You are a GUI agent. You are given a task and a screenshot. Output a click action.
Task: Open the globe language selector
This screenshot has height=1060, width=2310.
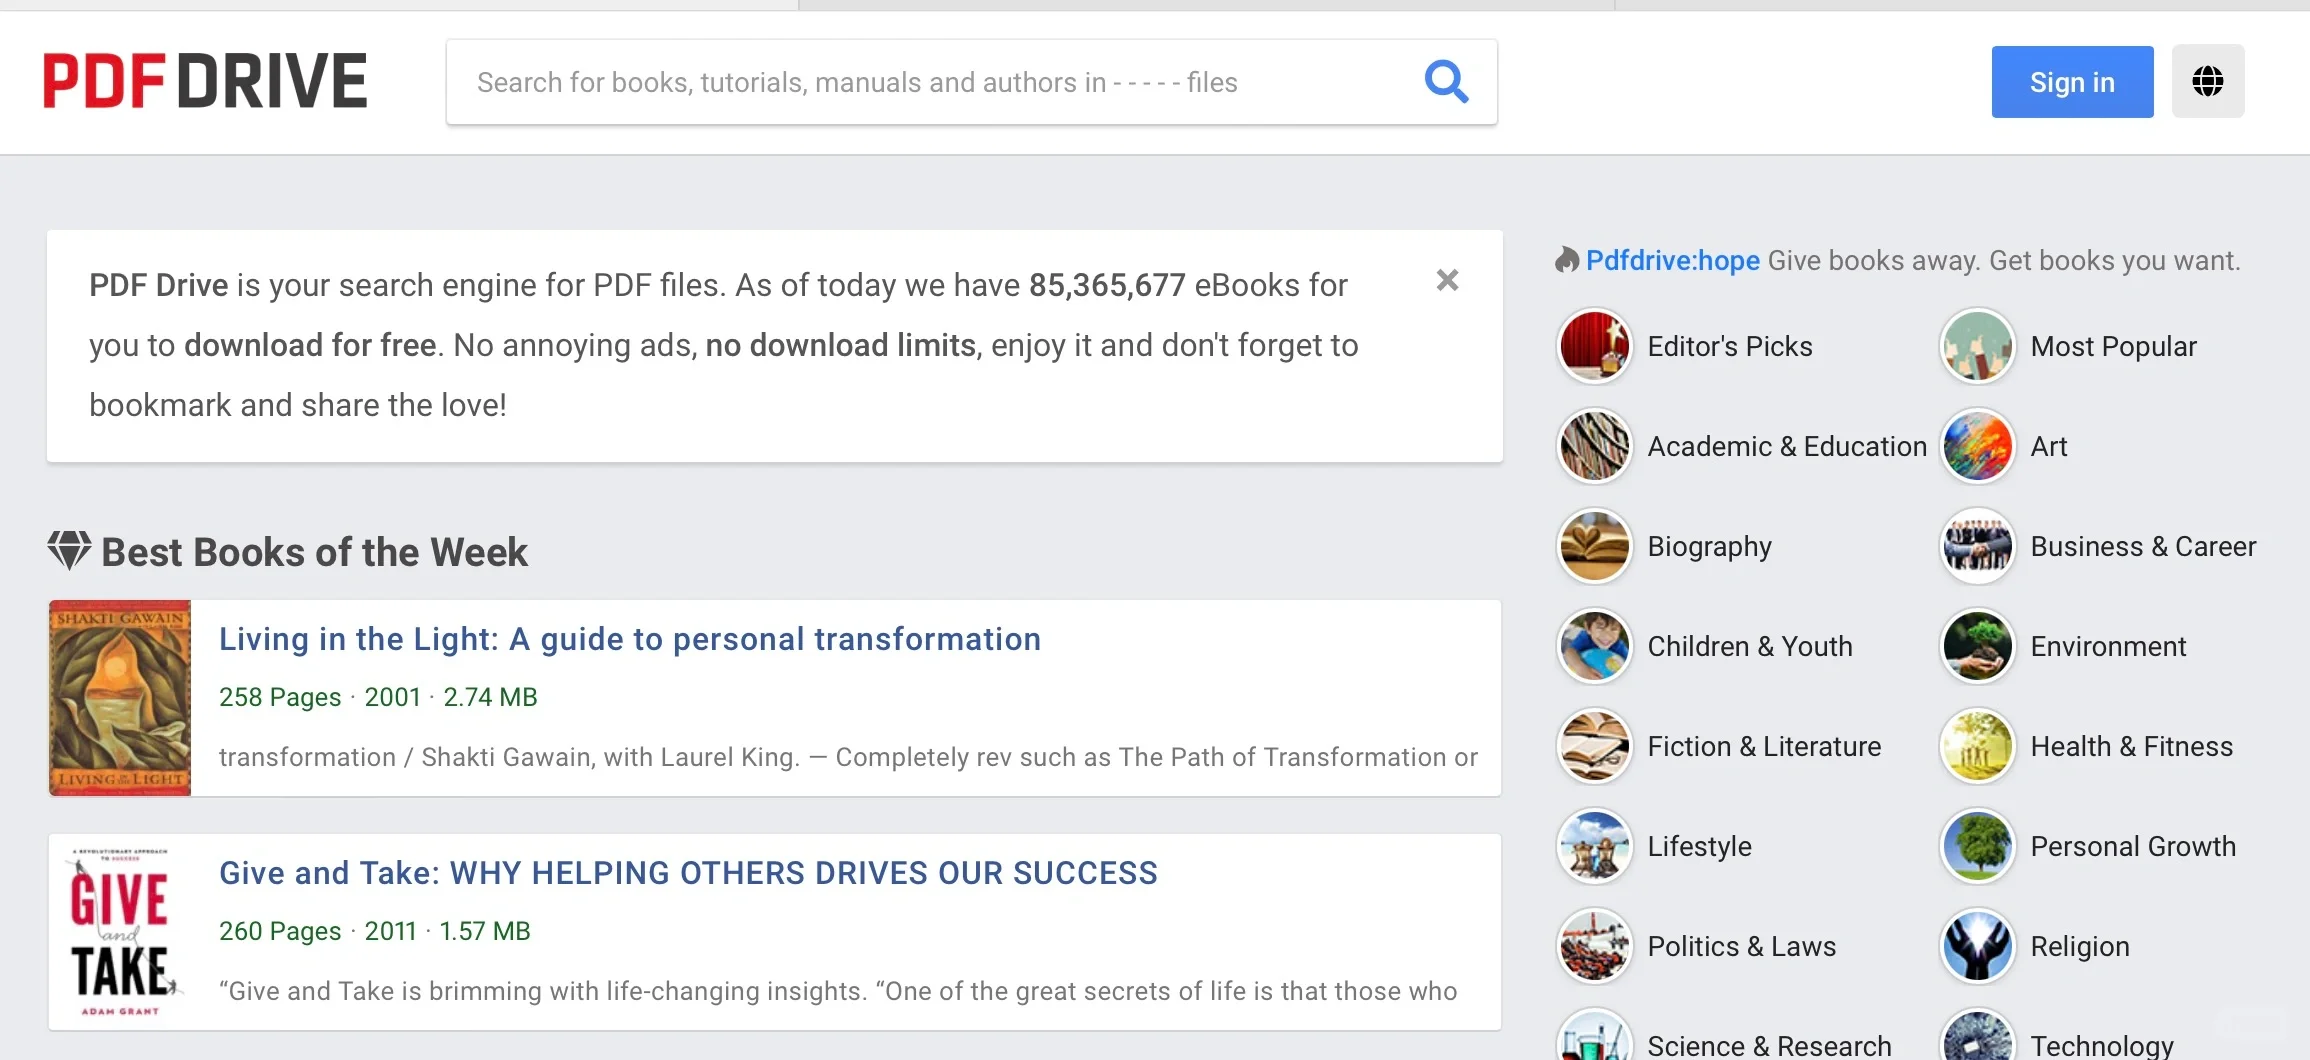[x=2208, y=81]
